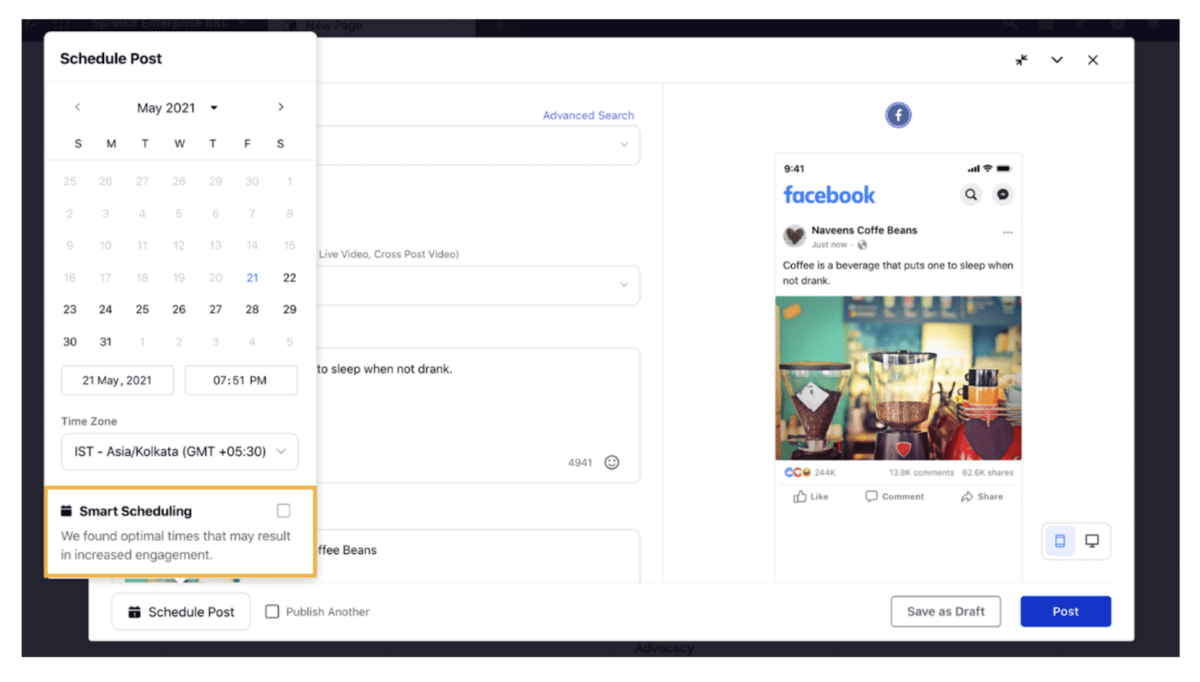Check the Publish Another checkbox

(272, 612)
